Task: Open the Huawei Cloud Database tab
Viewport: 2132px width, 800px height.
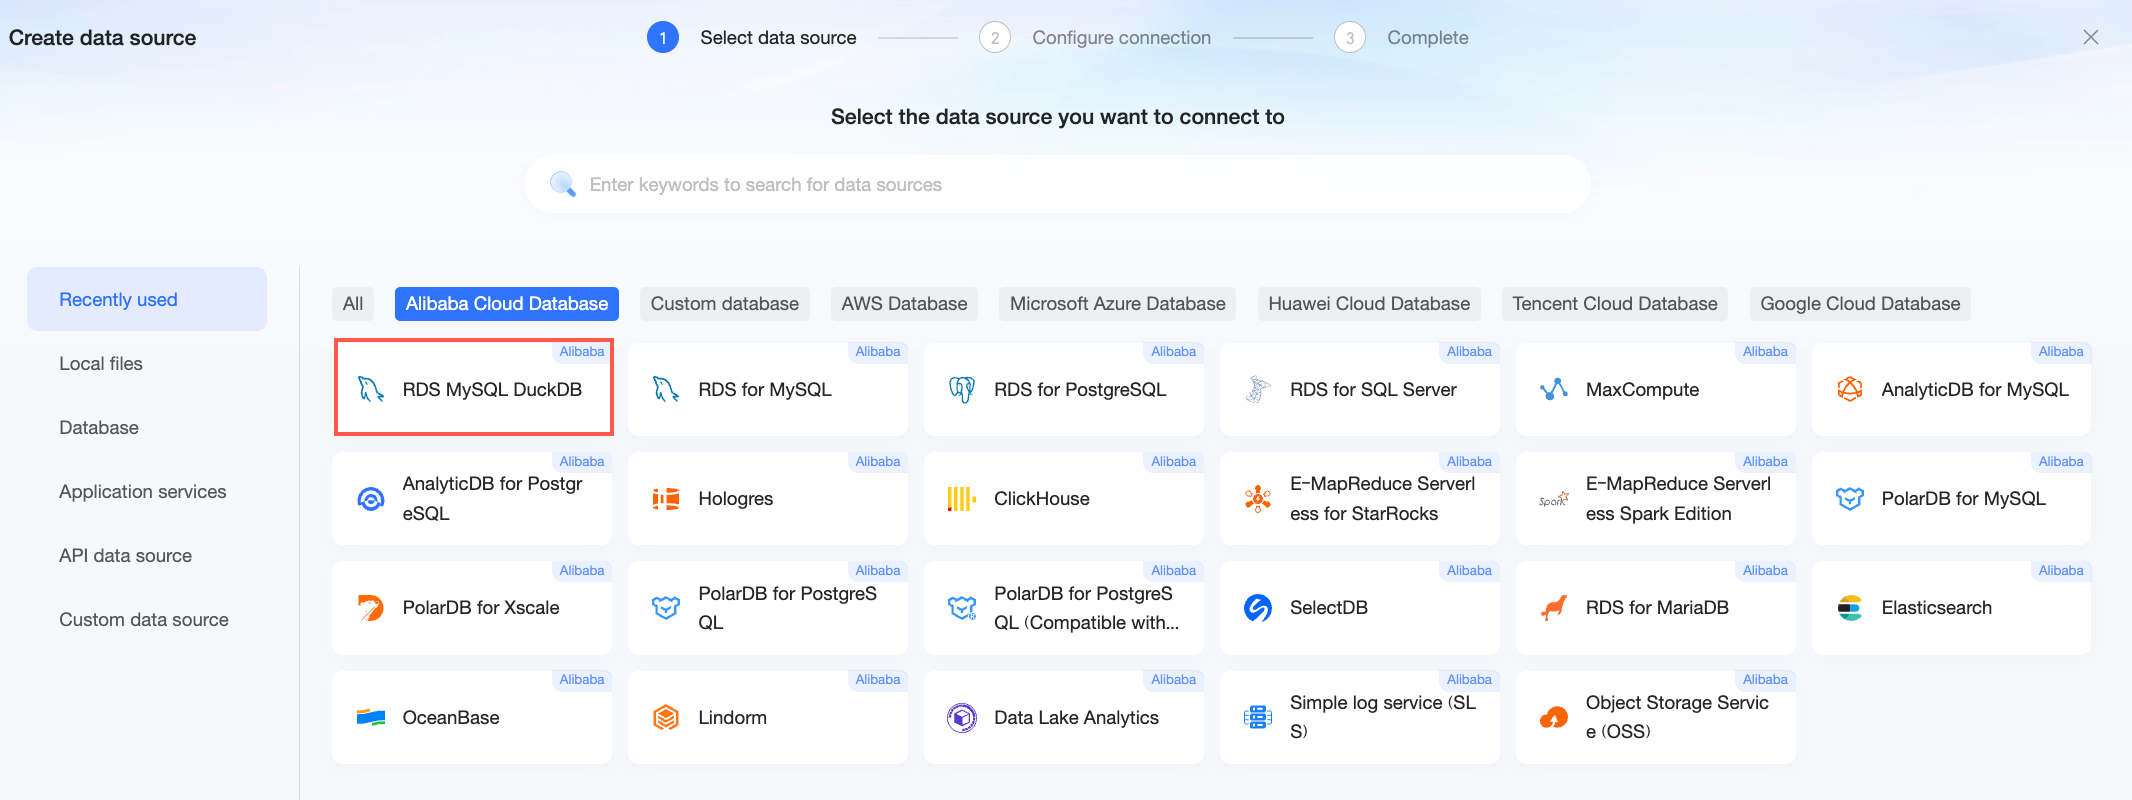Action: (1369, 304)
